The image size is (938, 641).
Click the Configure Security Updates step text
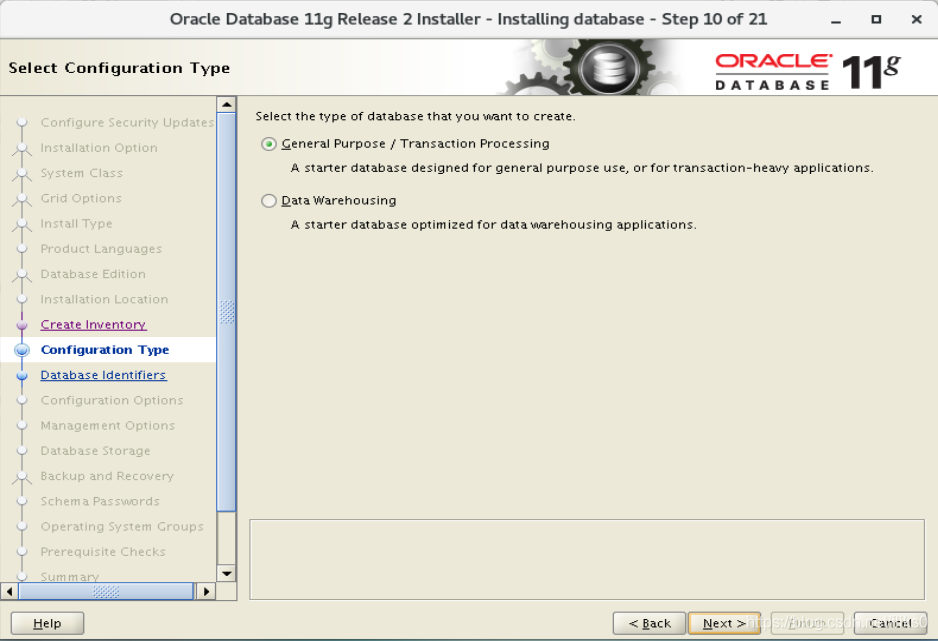127,122
